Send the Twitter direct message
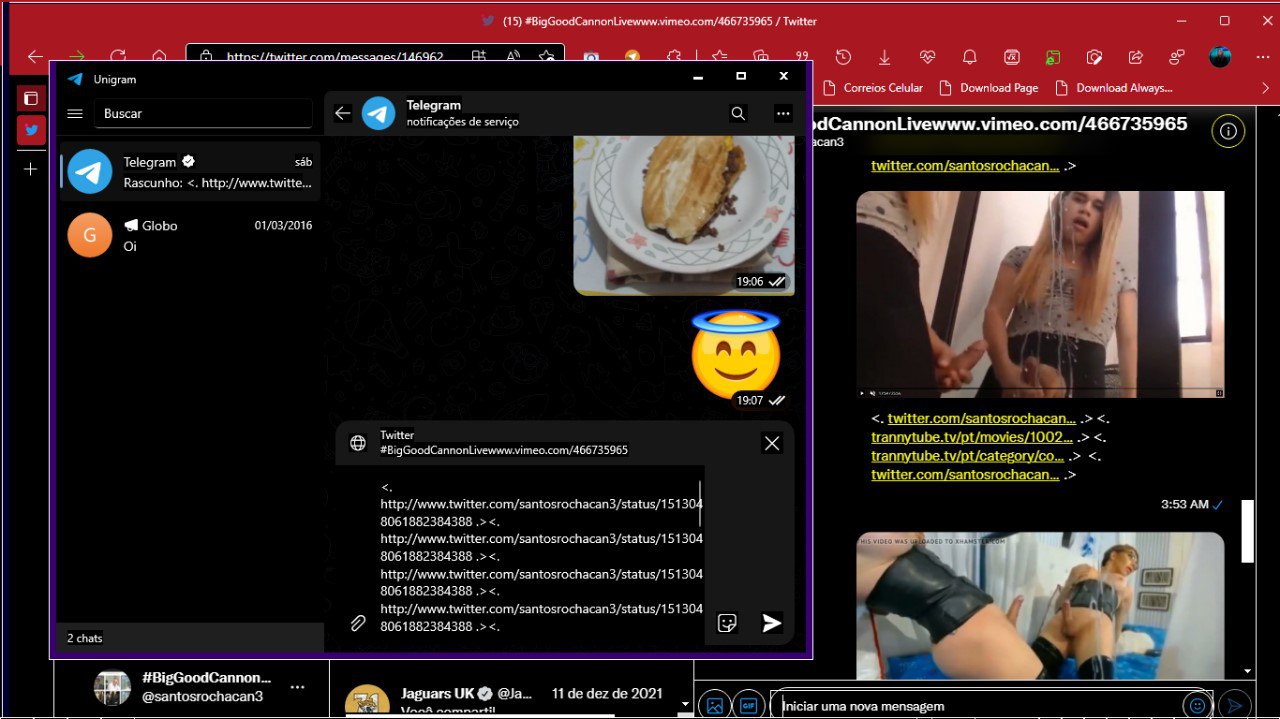Viewport: 1280px width, 719px height. (1236, 705)
